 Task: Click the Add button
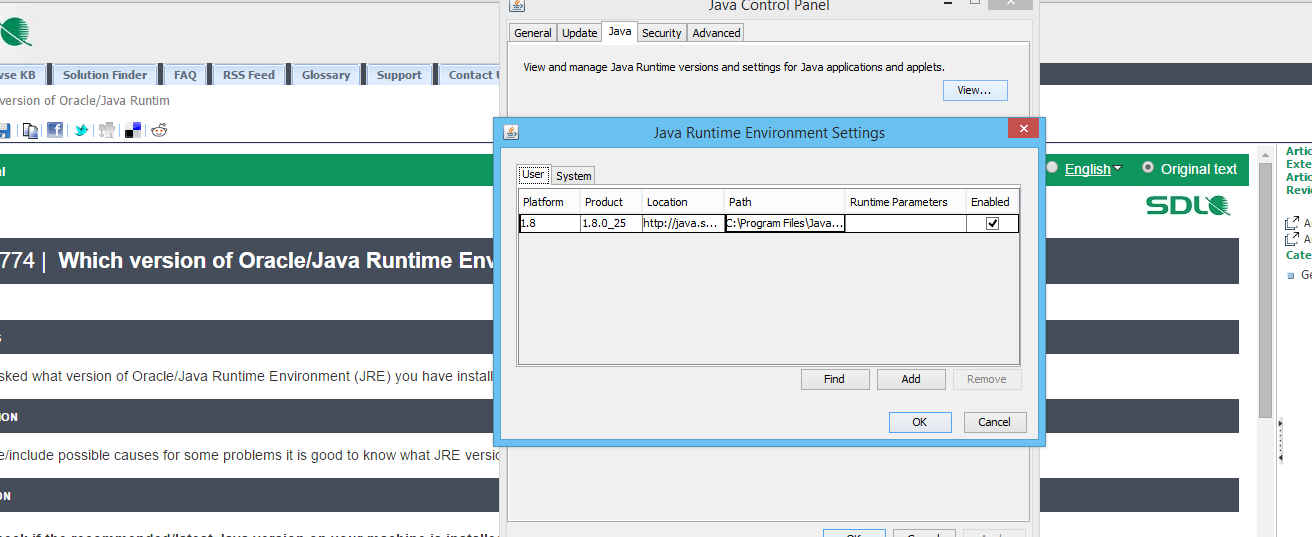coord(911,379)
